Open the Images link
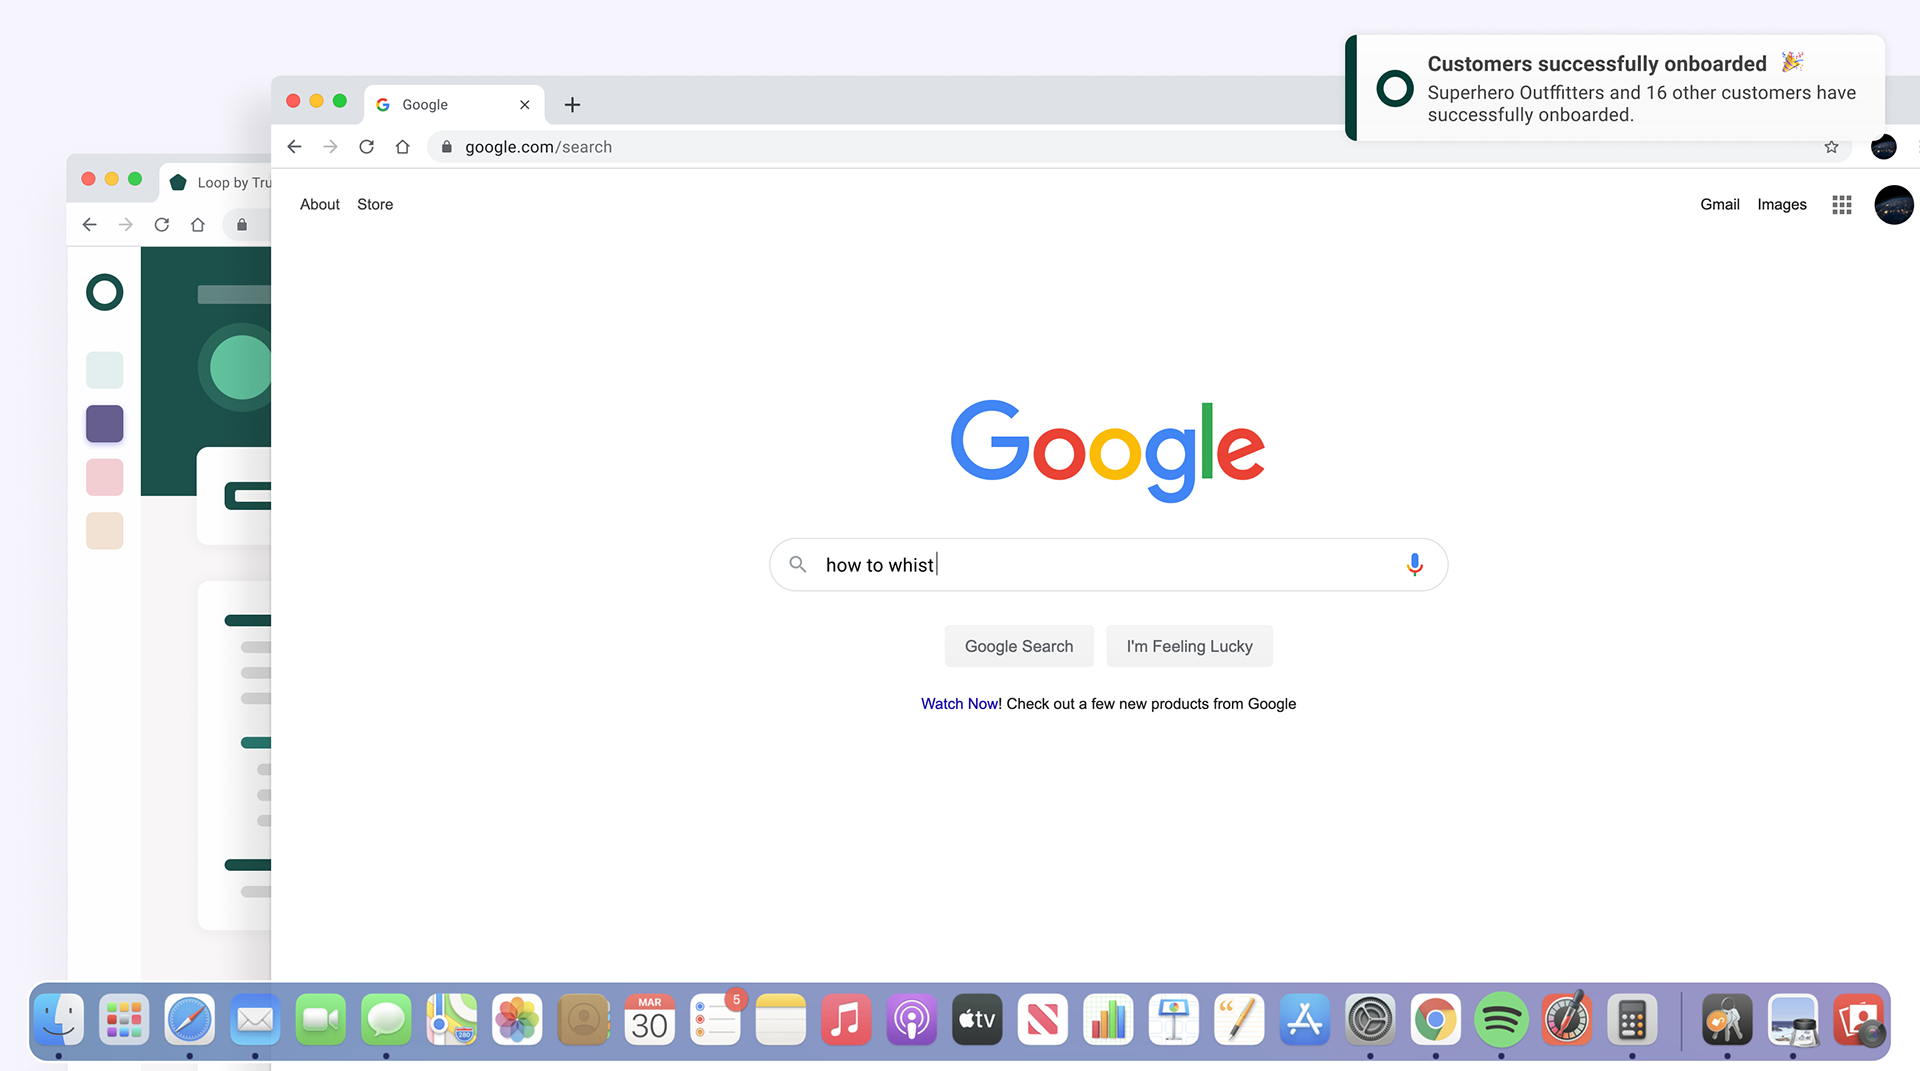This screenshot has height=1071, width=1920. (x=1782, y=204)
